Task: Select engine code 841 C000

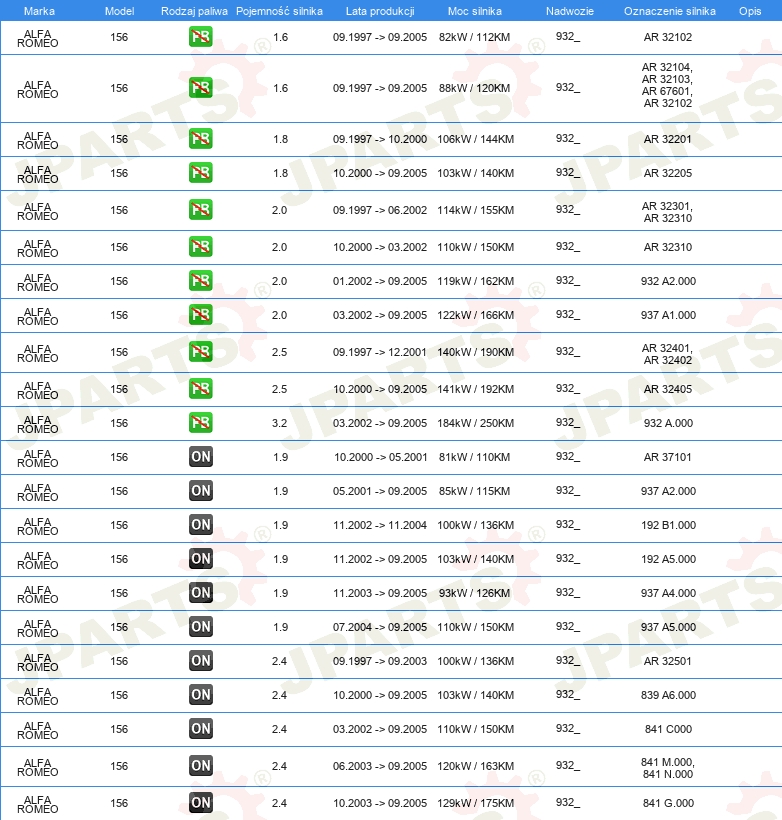Action: coord(668,729)
